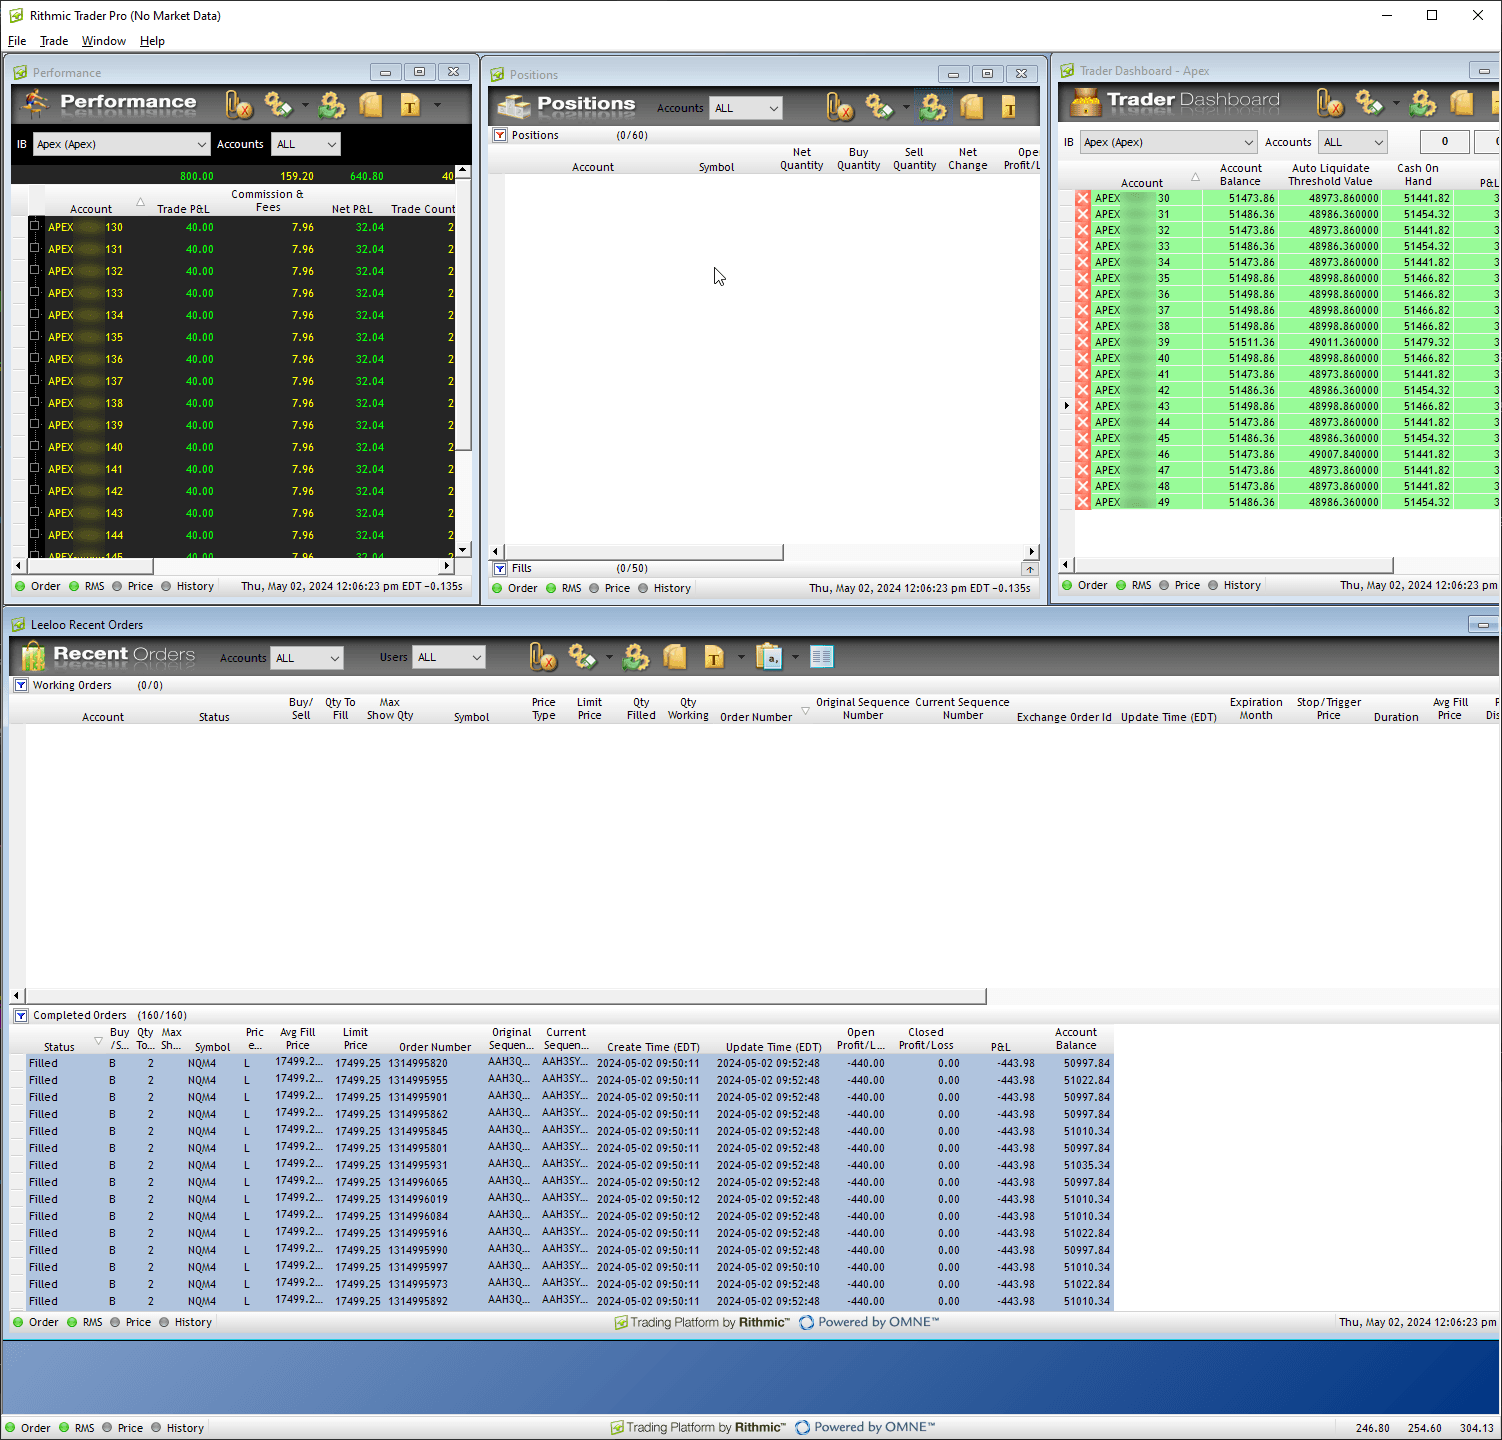Click the gear-eraser icon in Performance toolbar

pyautogui.click(x=278, y=104)
